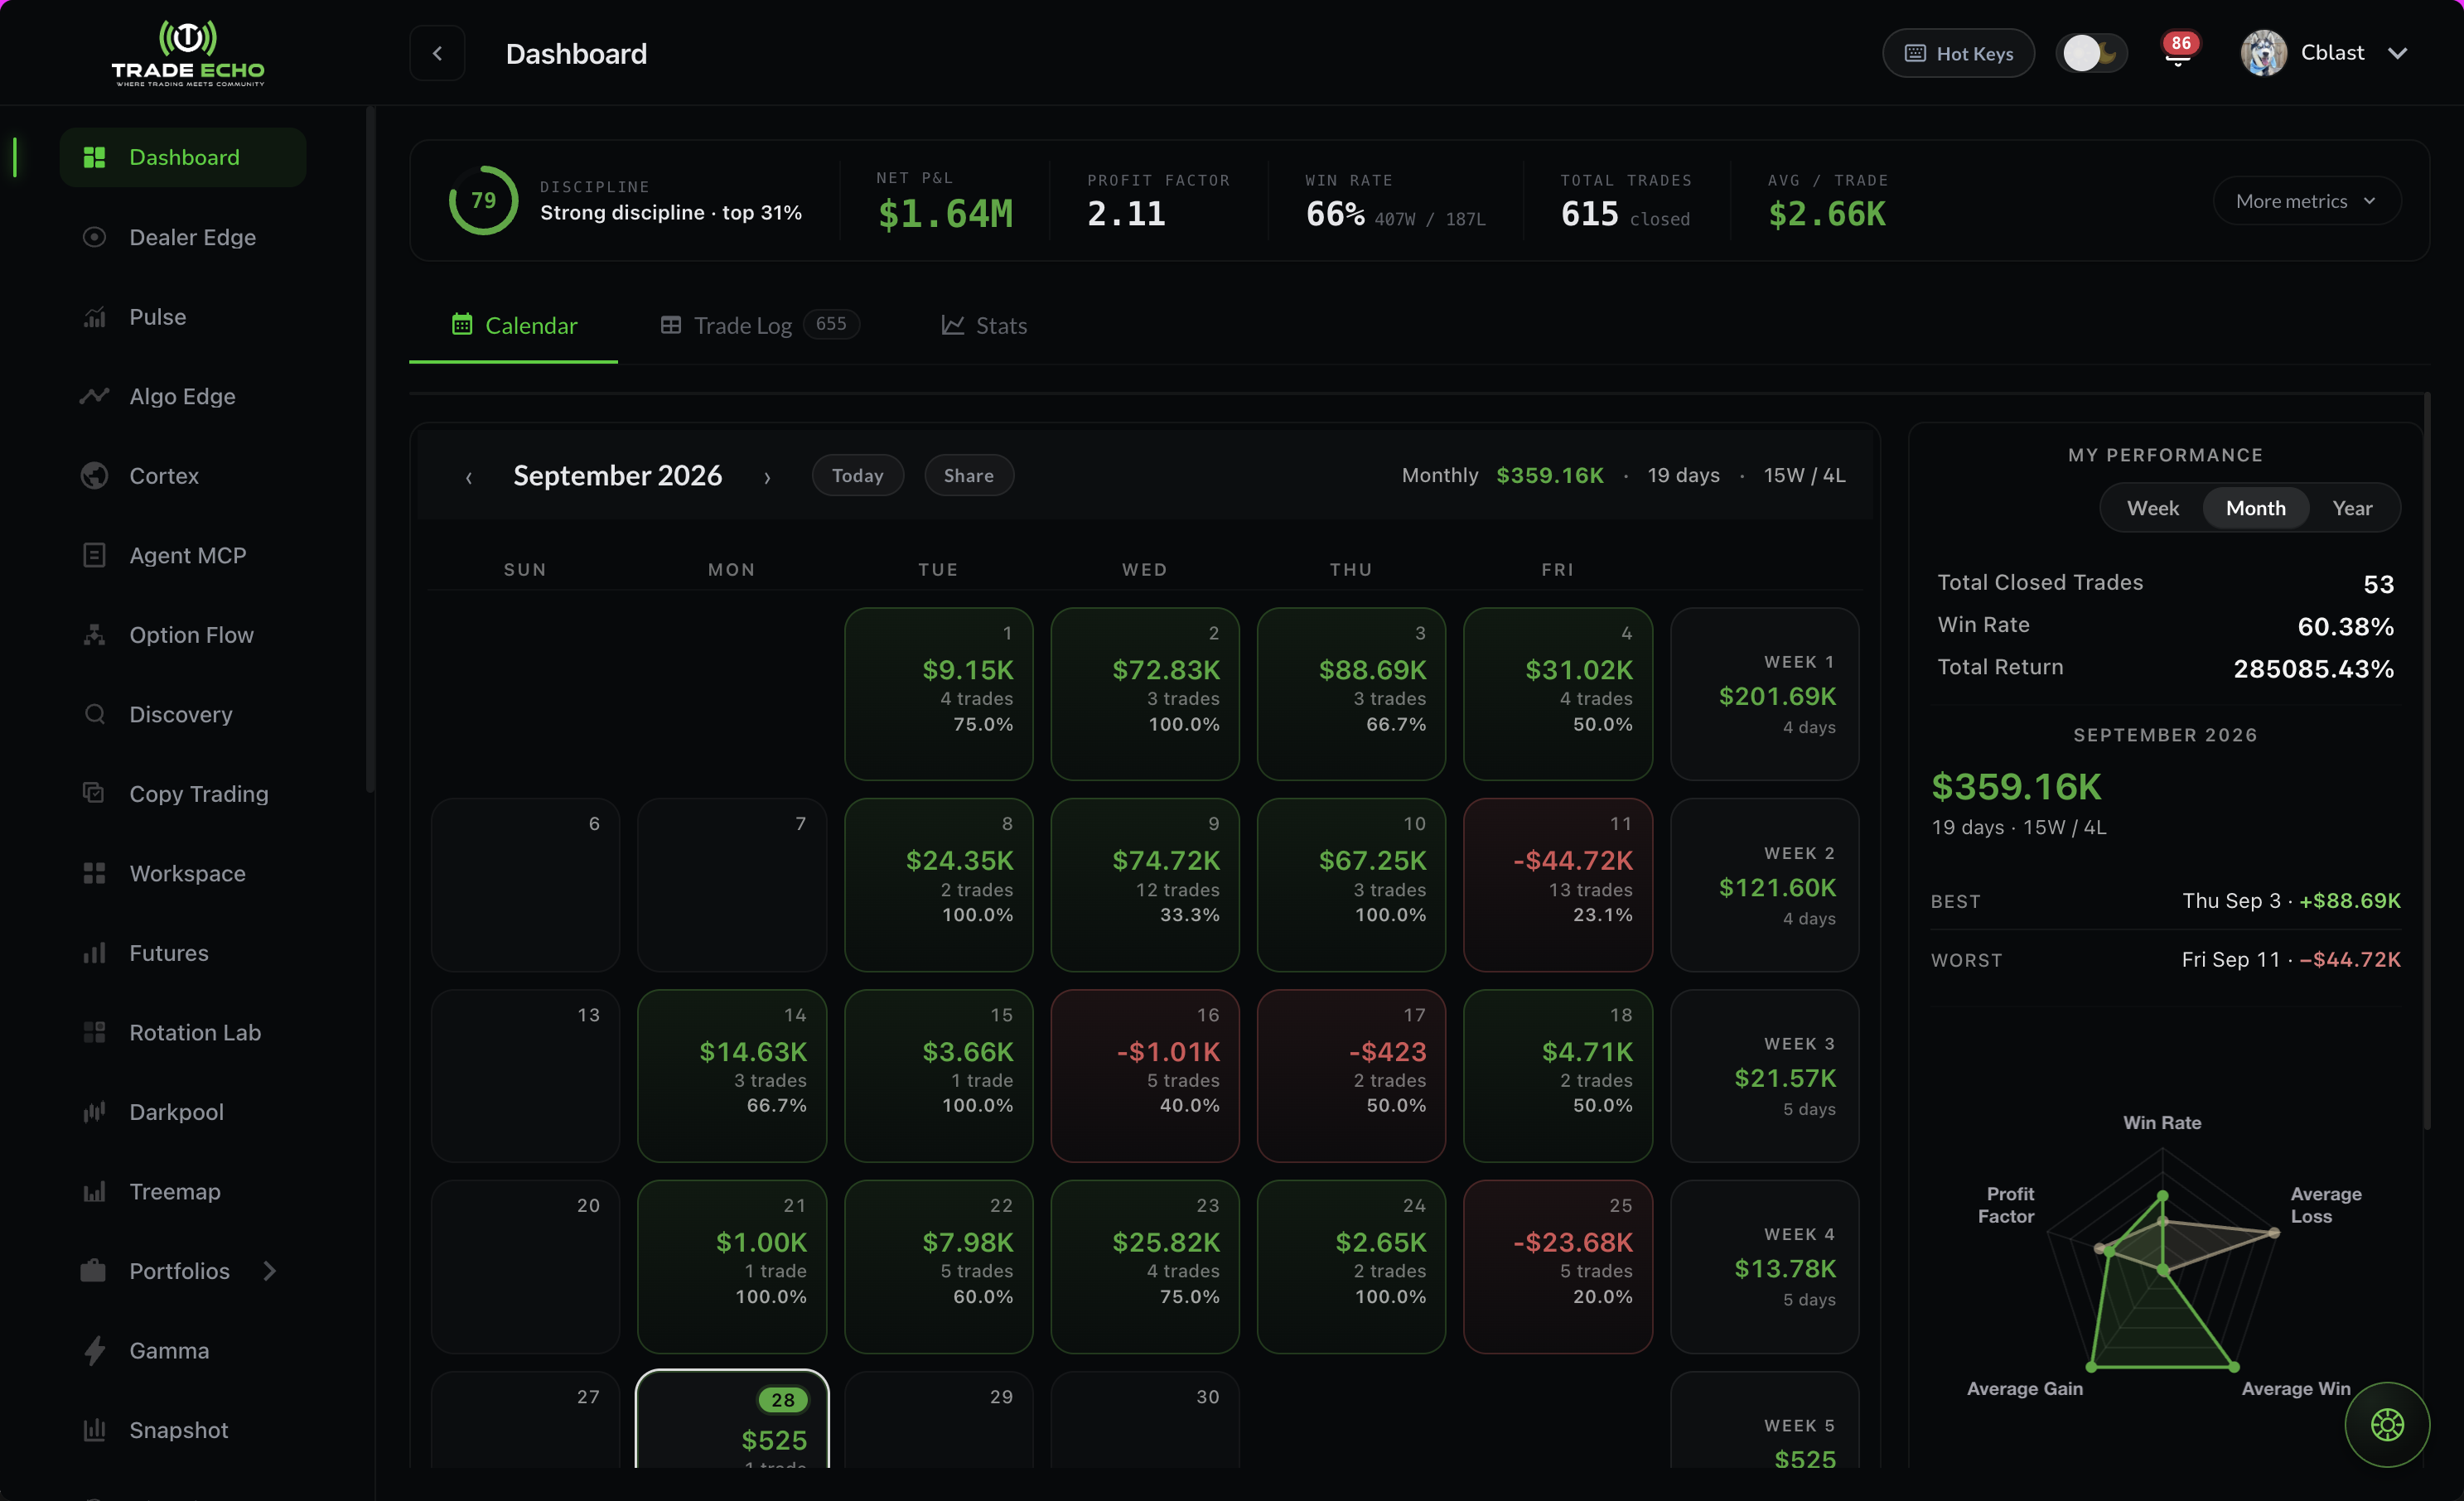Expand the Portfolios submenu arrow

click(269, 1270)
